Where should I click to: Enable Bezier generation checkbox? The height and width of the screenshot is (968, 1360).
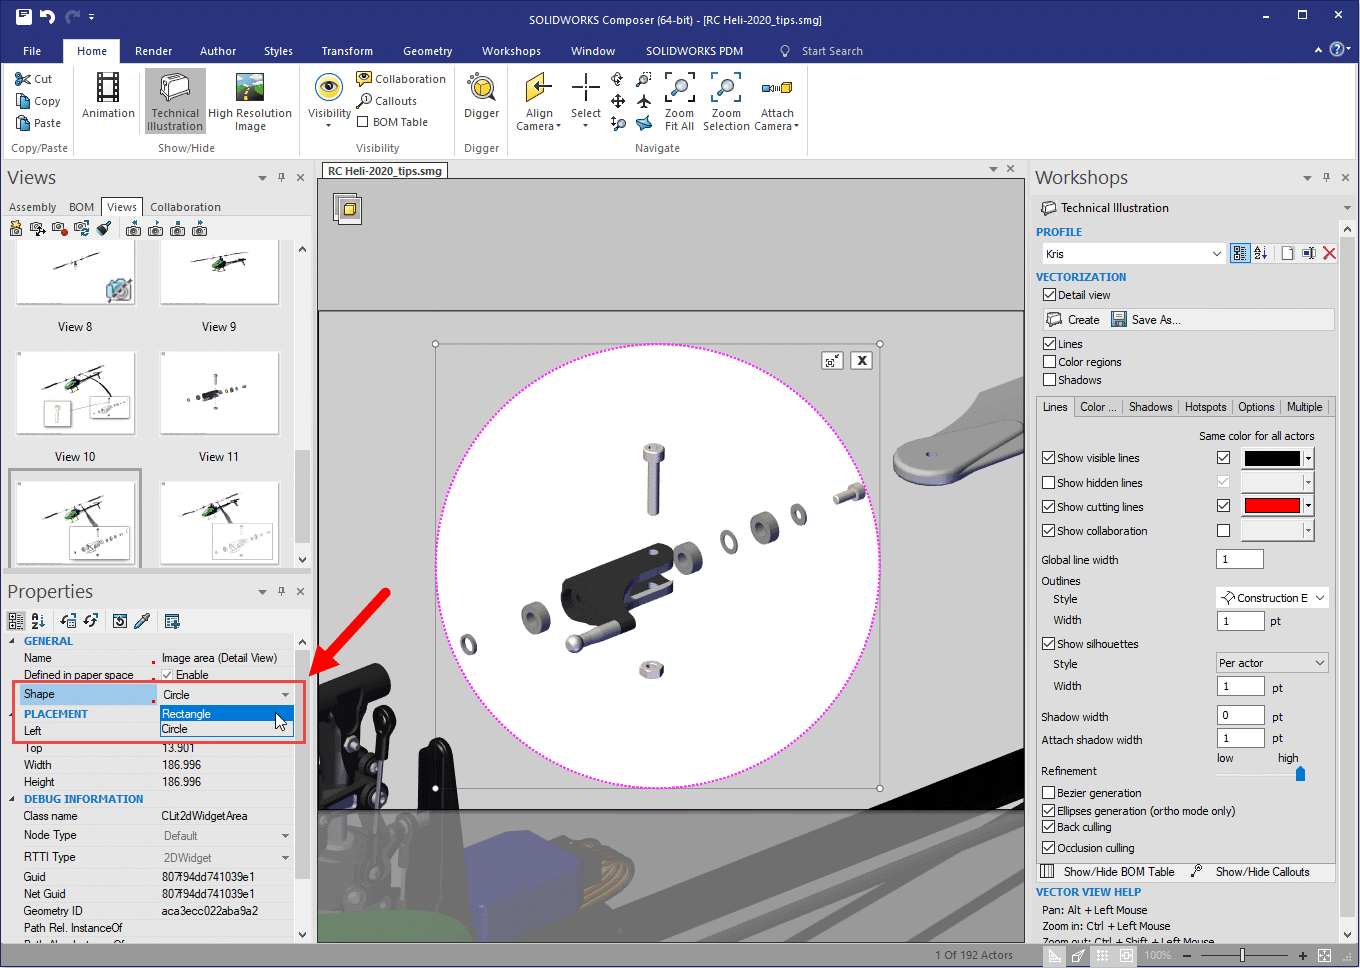(x=1048, y=793)
